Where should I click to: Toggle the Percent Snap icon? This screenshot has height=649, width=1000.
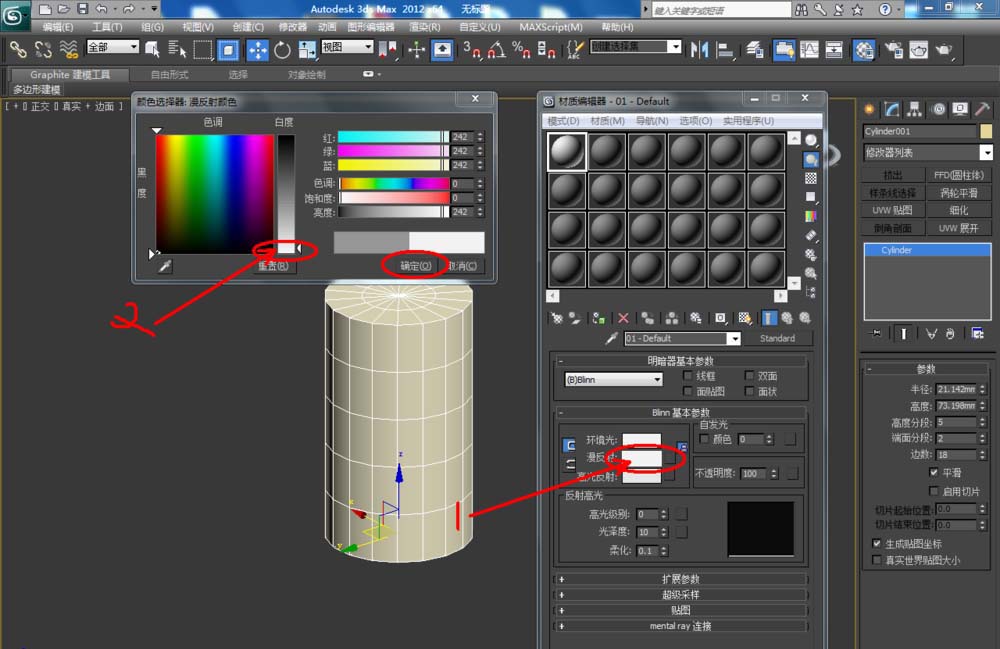click(x=520, y=50)
